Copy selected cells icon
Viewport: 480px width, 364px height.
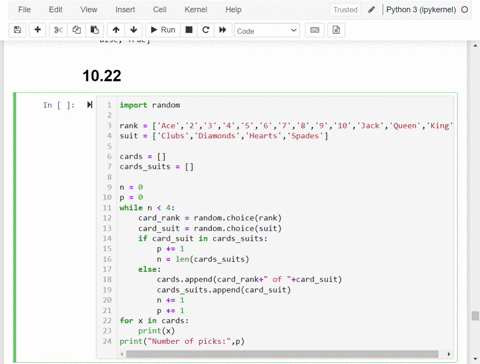(77, 30)
